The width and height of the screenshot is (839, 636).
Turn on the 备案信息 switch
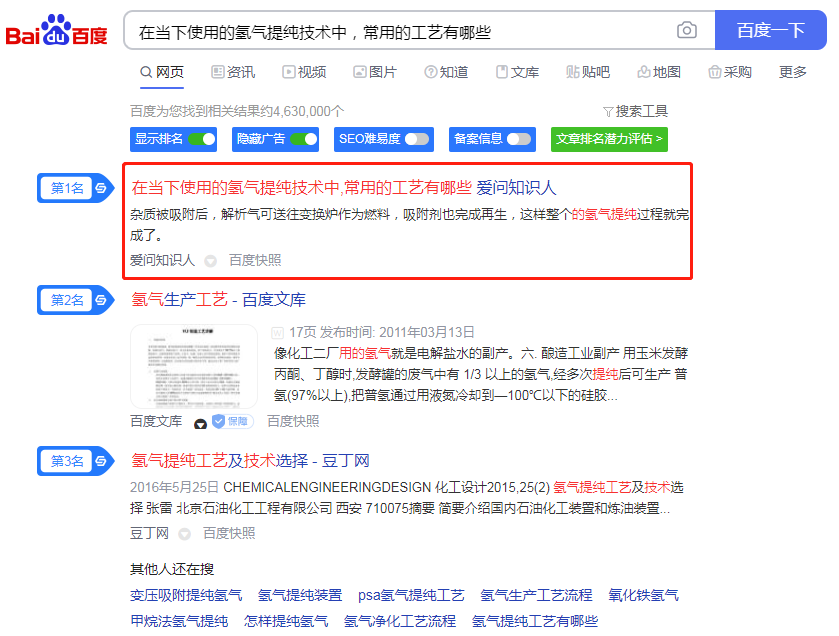(519, 139)
